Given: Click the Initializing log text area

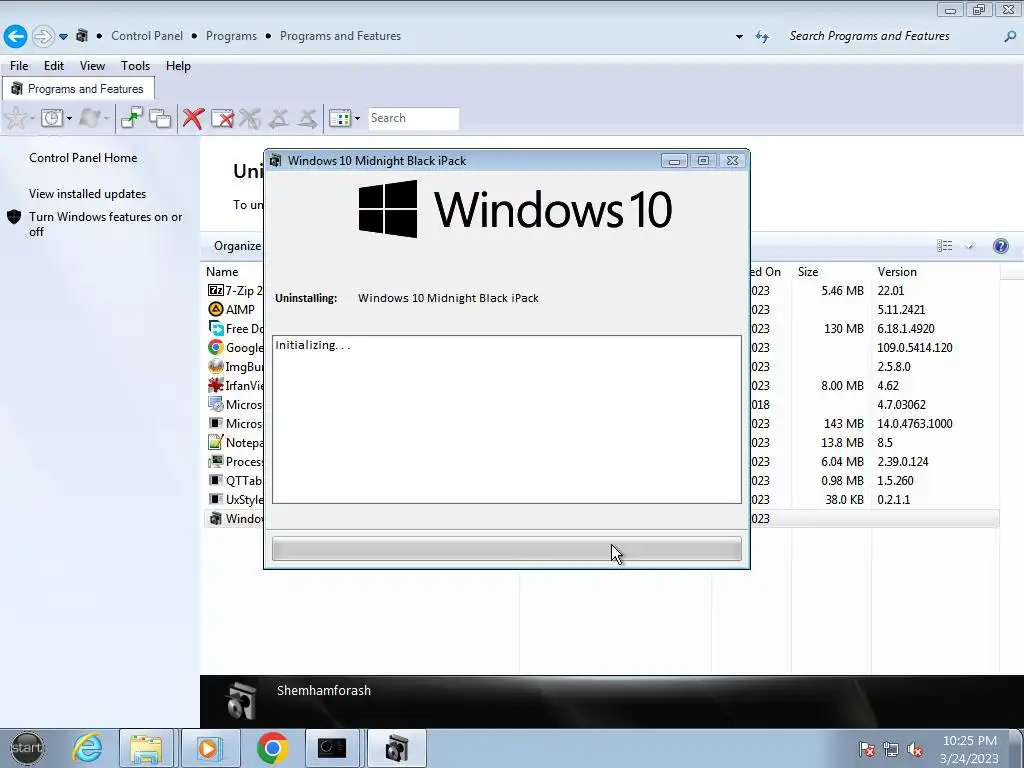Looking at the screenshot, I should 507,419.
